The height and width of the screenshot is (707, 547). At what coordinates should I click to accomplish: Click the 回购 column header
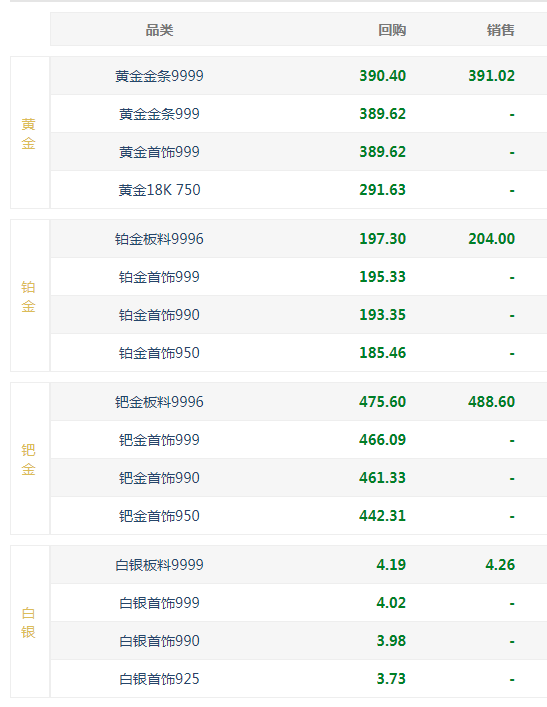point(392,30)
